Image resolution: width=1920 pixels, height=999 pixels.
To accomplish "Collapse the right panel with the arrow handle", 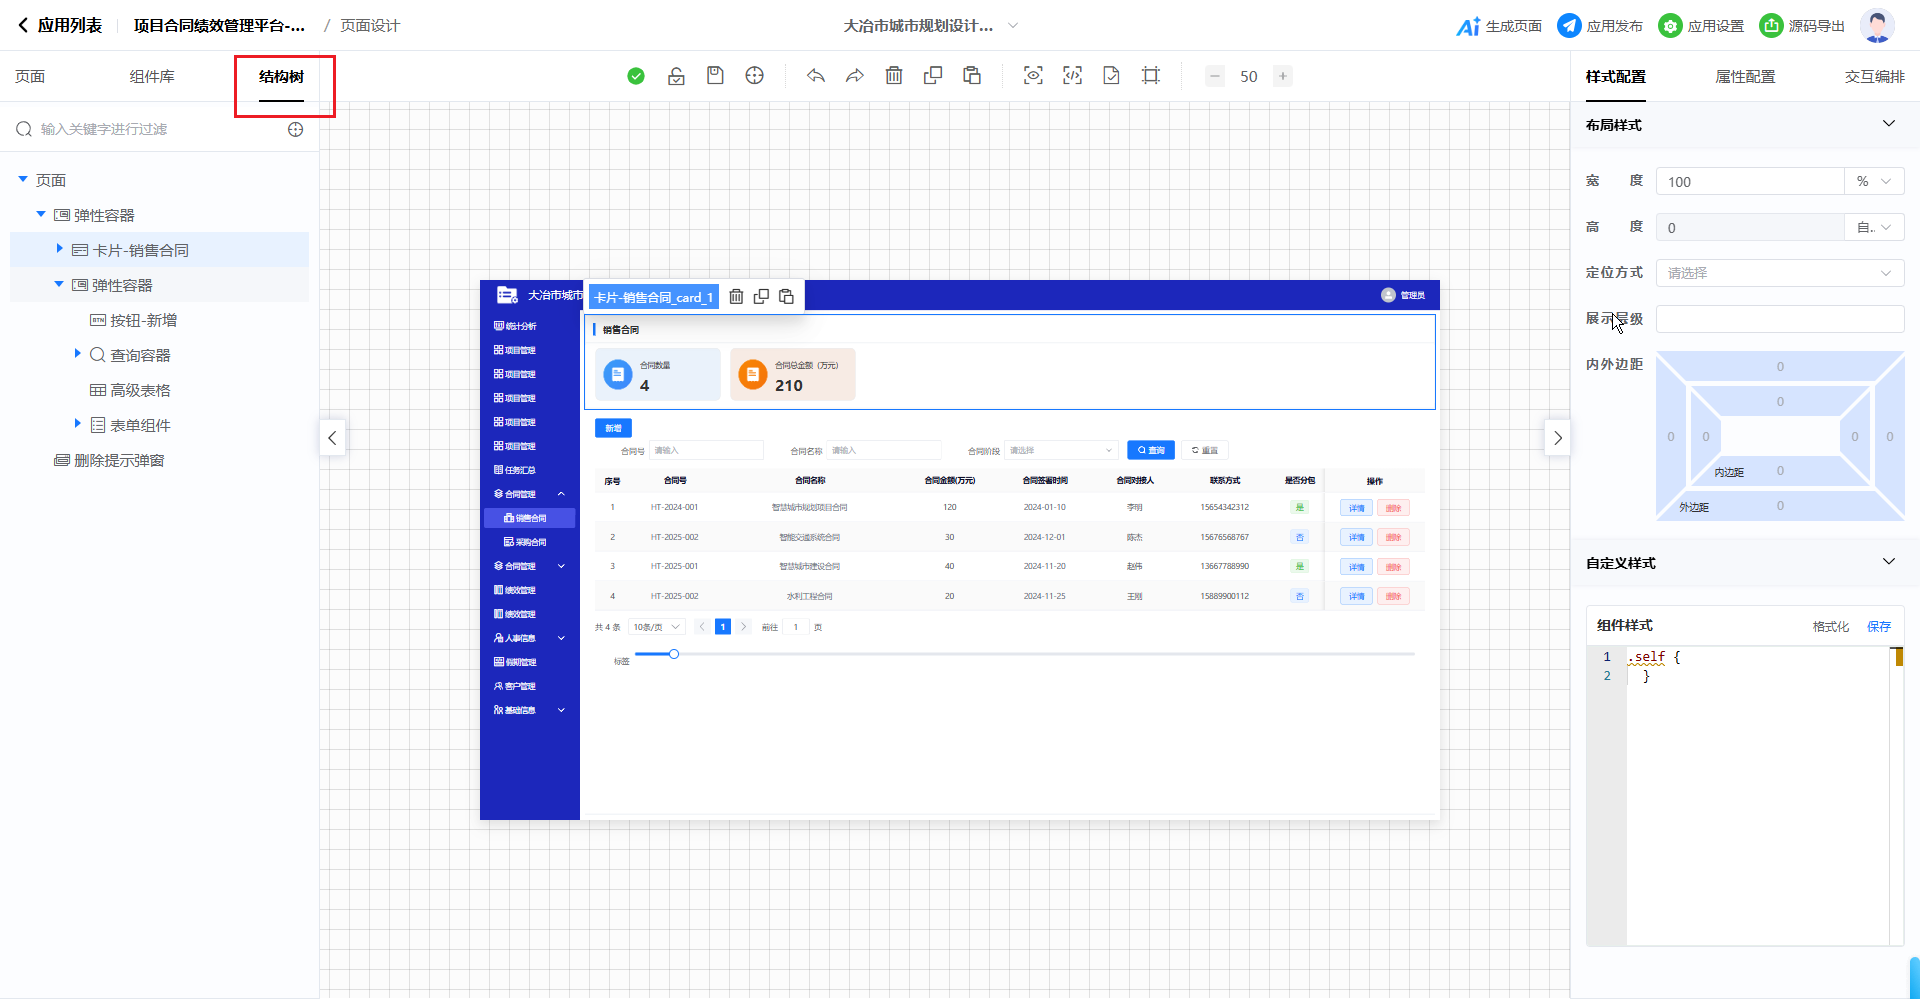I will pyautogui.click(x=1557, y=438).
